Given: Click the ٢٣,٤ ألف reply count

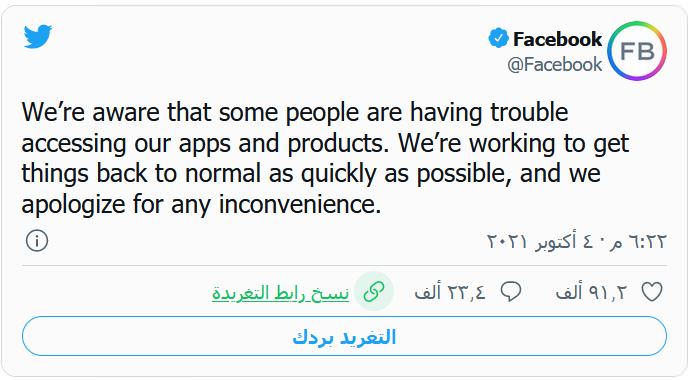Looking at the screenshot, I should [x=450, y=292].
